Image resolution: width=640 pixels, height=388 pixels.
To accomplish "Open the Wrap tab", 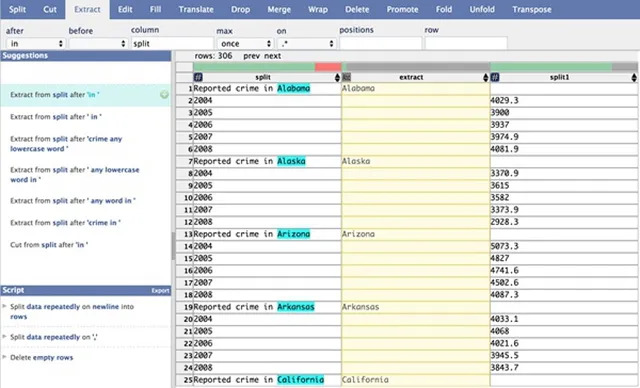I will coord(318,9).
